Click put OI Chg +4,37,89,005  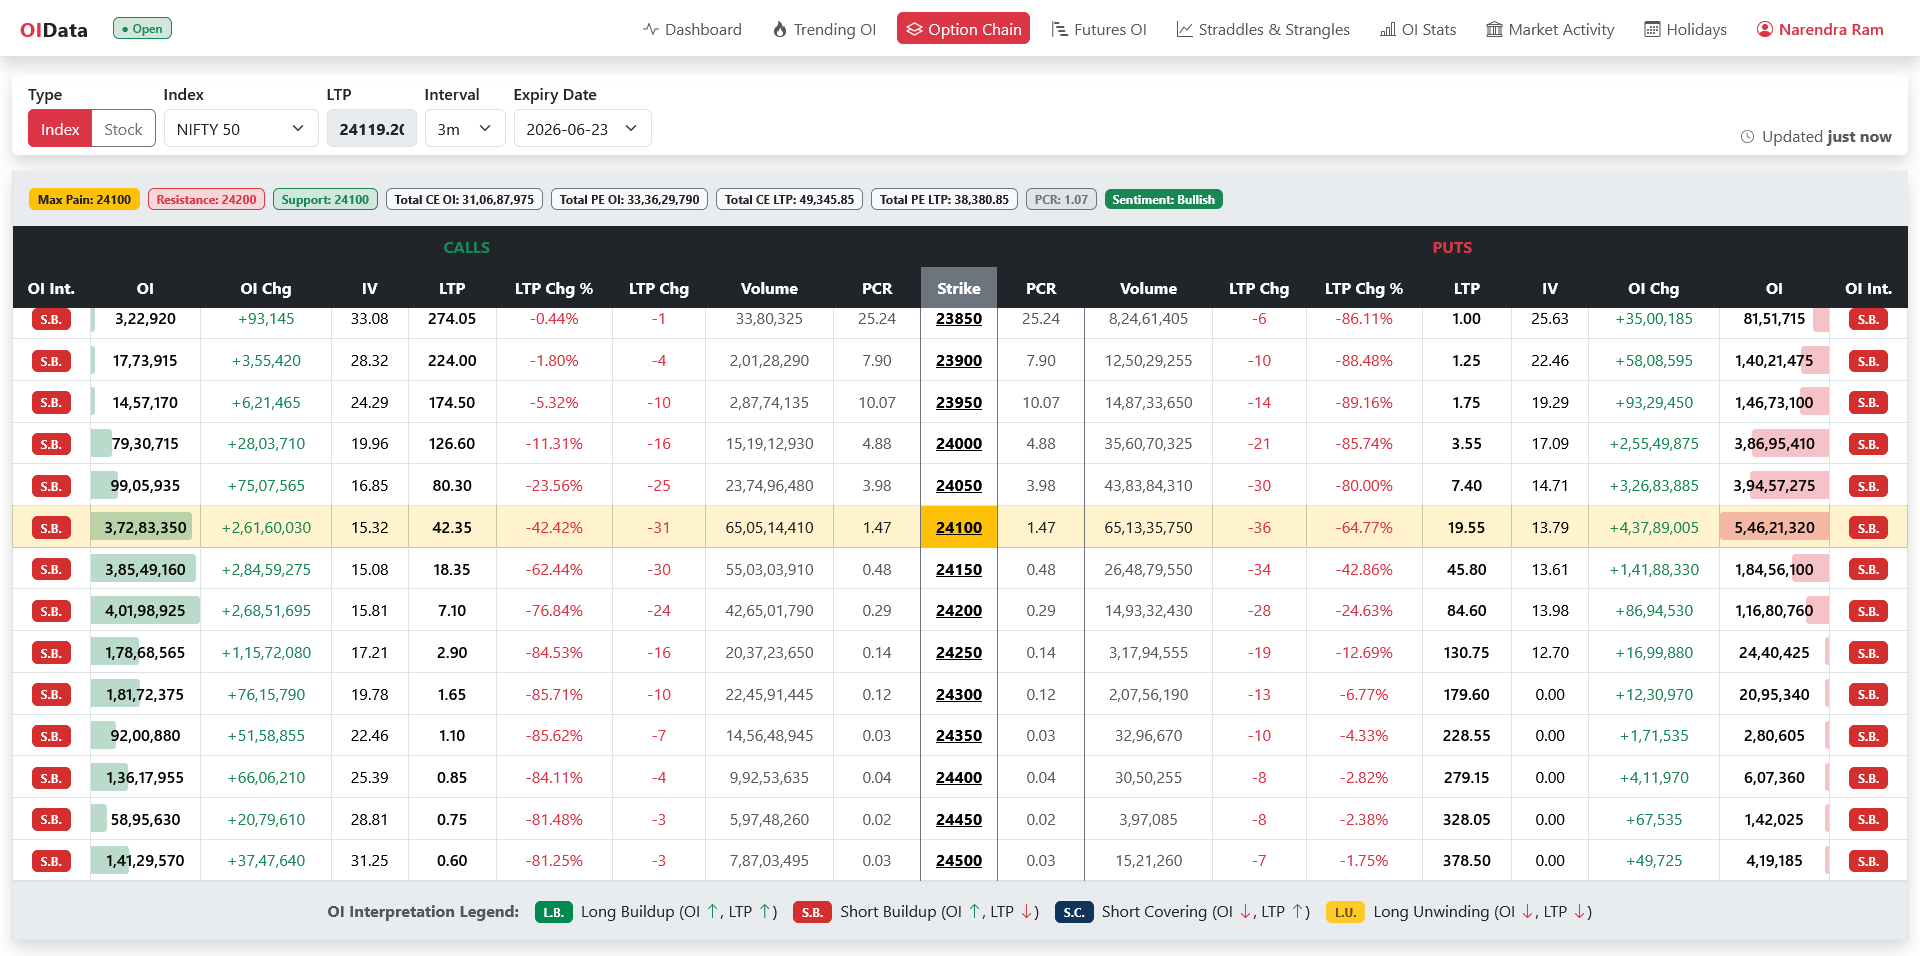1654,528
